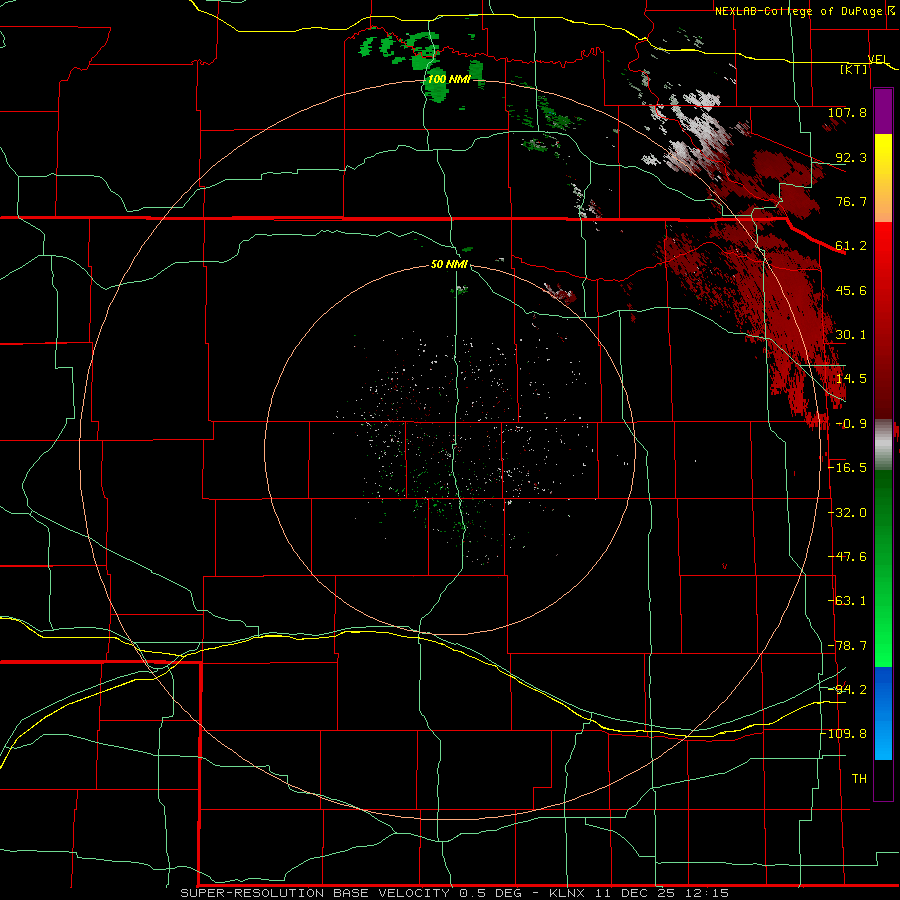Click the -0.9 legend value

tap(851, 424)
